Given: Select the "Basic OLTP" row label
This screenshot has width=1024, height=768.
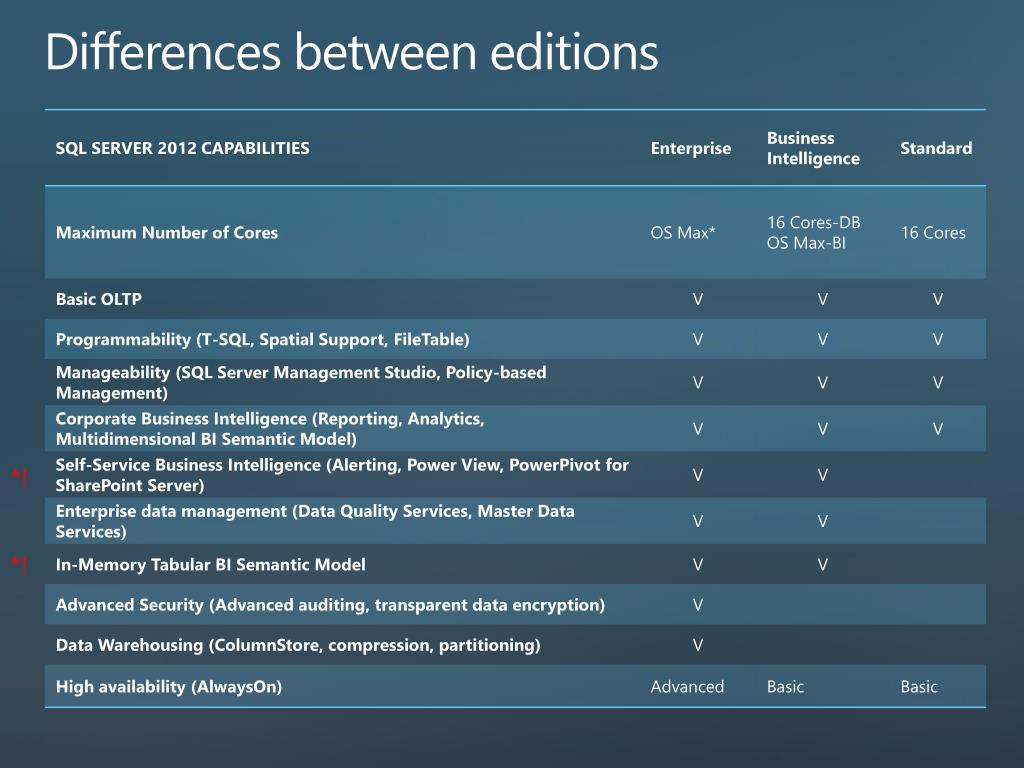Looking at the screenshot, I should [x=99, y=299].
